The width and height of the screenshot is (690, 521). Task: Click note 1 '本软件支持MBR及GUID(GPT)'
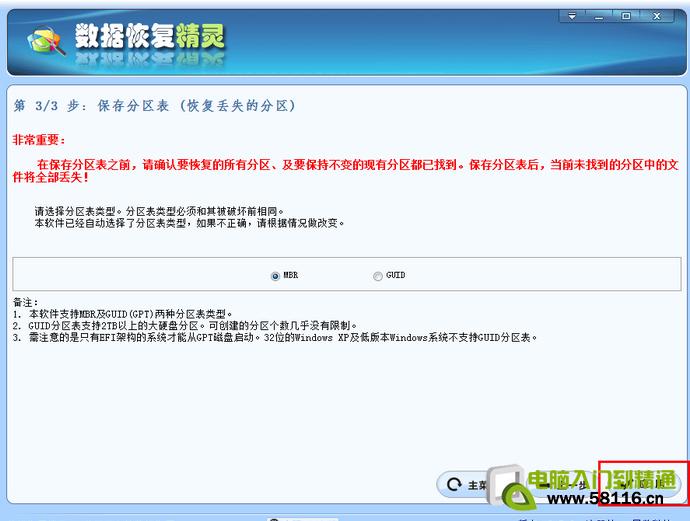[122, 314]
